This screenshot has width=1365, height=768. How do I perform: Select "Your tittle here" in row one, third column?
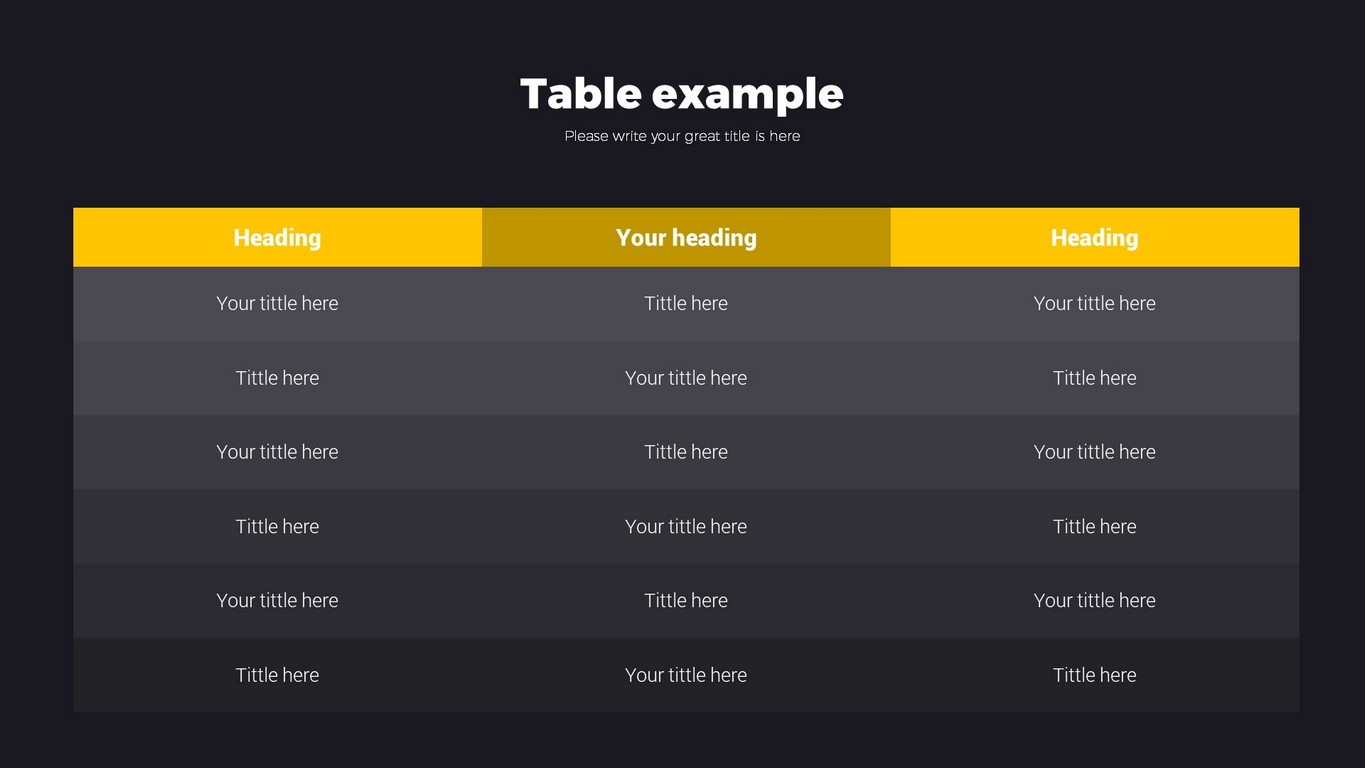coord(1094,303)
